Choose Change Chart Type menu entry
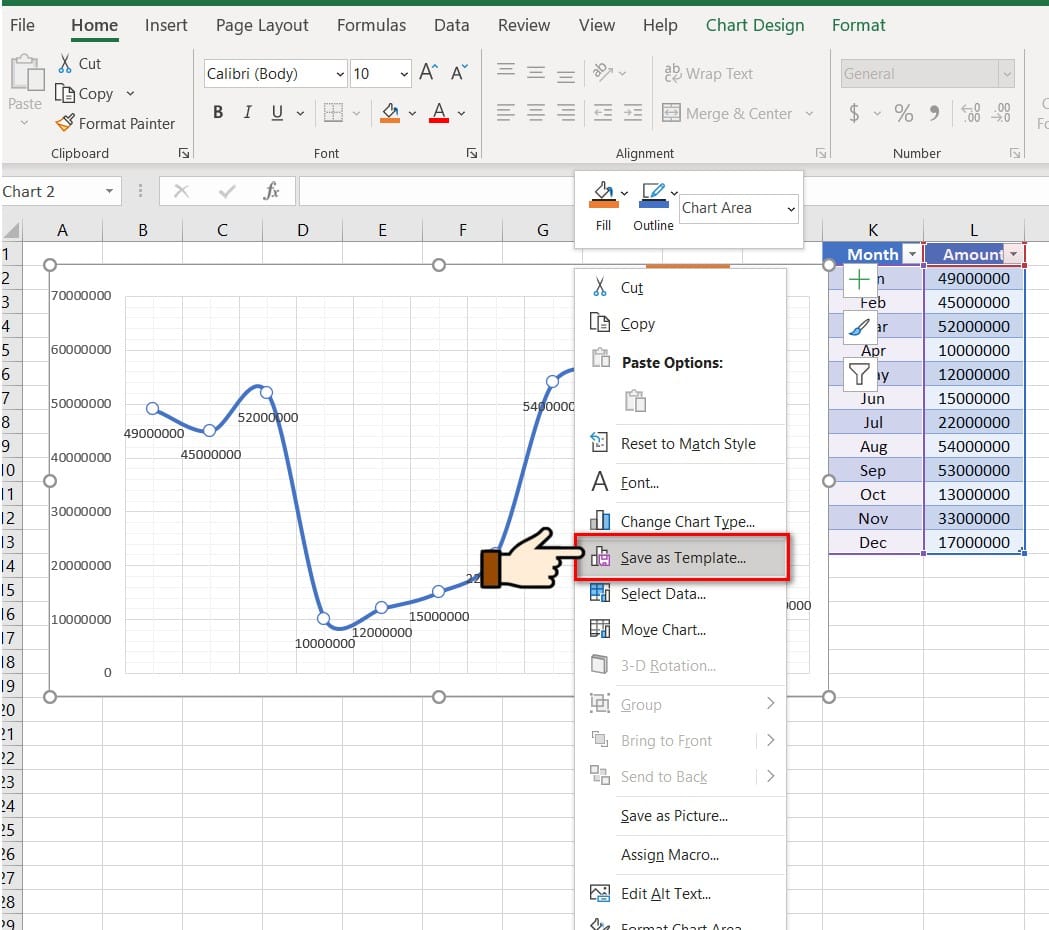 [x=687, y=521]
